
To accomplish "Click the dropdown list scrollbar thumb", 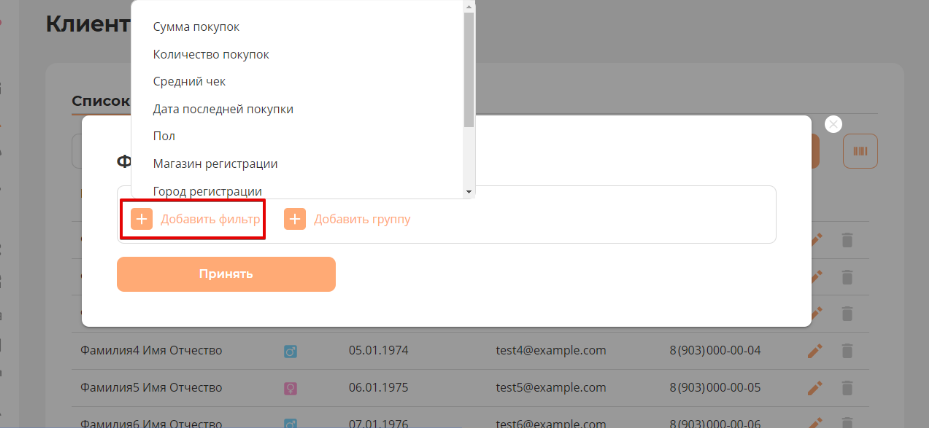I will pyautogui.click(x=469, y=65).
